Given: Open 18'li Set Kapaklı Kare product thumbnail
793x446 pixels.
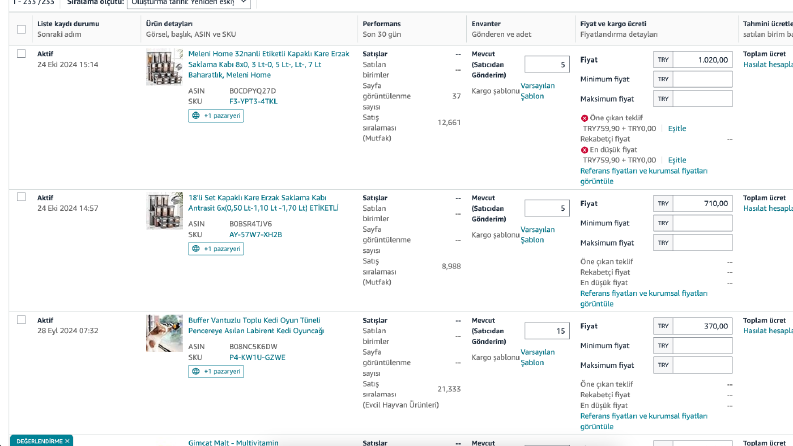Looking at the screenshot, I should coord(164,210).
